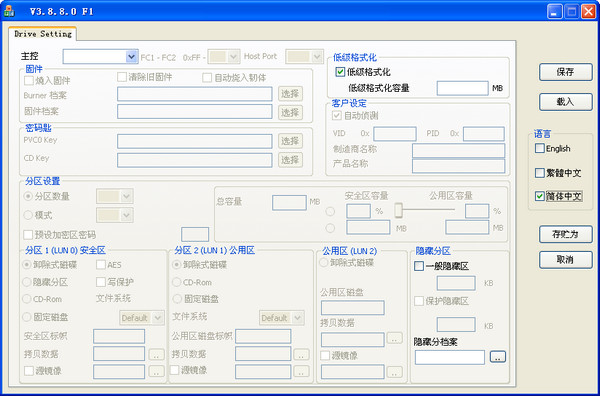Image resolution: width=600 pixels, height=396 pixels.
Task: Toggle the 低级格式化 checkbox
Action: coord(340,72)
